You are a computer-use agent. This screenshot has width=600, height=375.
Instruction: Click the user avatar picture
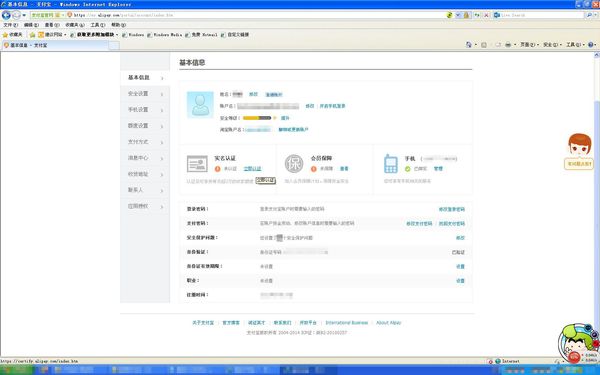[200, 105]
